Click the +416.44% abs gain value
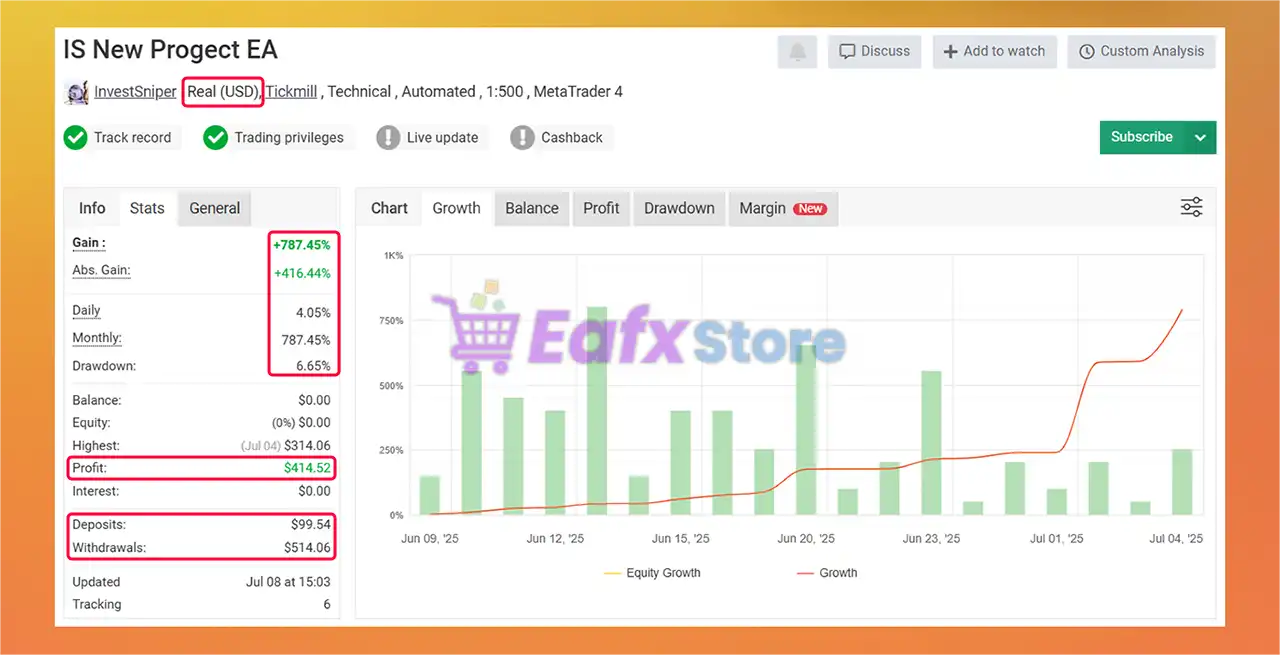This screenshot has width=1280, height=655. tap(301, 273)
